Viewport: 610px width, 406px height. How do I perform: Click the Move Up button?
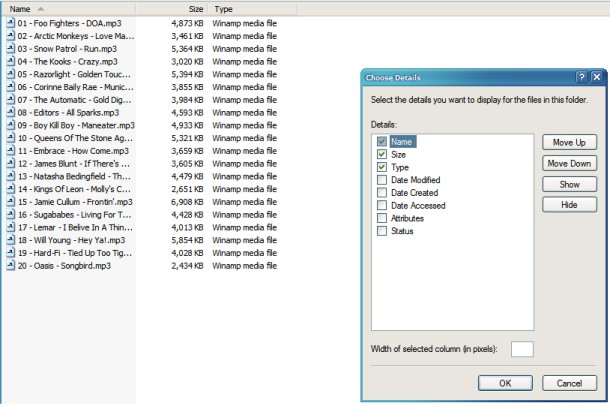point(569,142)
